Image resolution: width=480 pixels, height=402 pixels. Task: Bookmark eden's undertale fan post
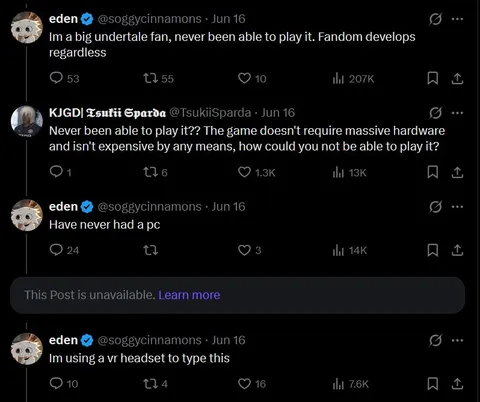(x=433, y=79)
